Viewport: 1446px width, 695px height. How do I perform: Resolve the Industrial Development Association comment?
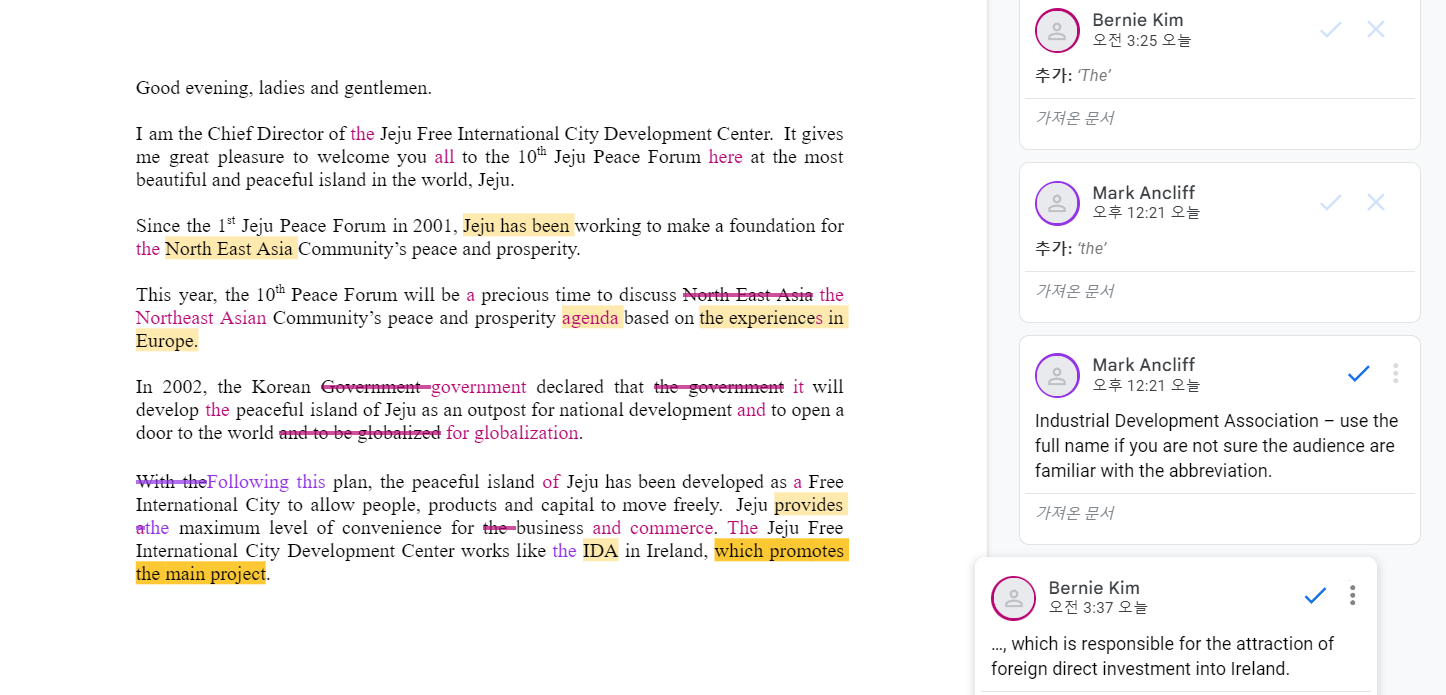(1358, 374)
